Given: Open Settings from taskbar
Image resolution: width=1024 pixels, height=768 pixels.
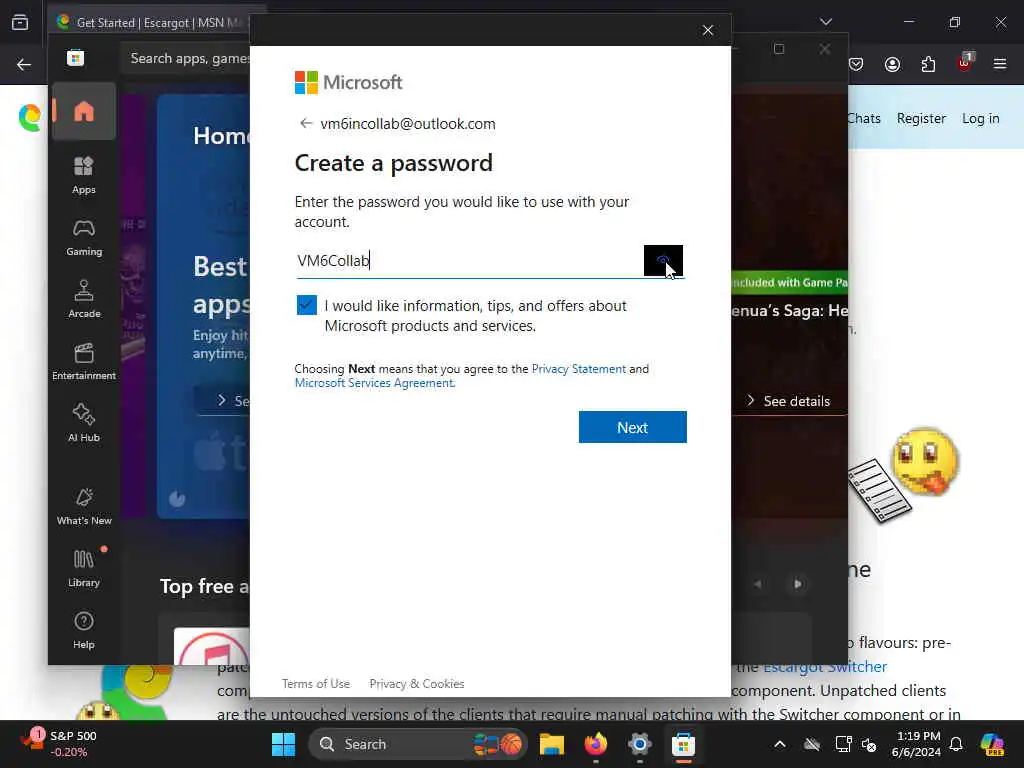Looking at the screenshot, I should tap(639, 744).
